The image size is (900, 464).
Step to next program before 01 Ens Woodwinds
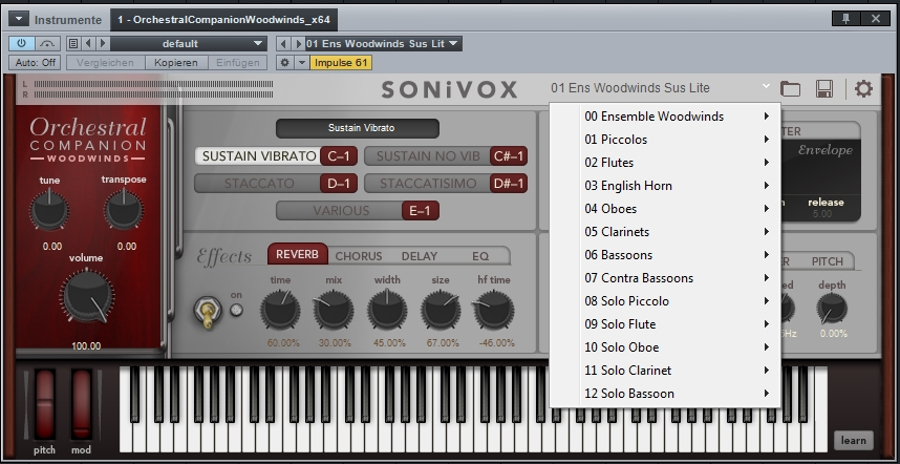[298, 44]
